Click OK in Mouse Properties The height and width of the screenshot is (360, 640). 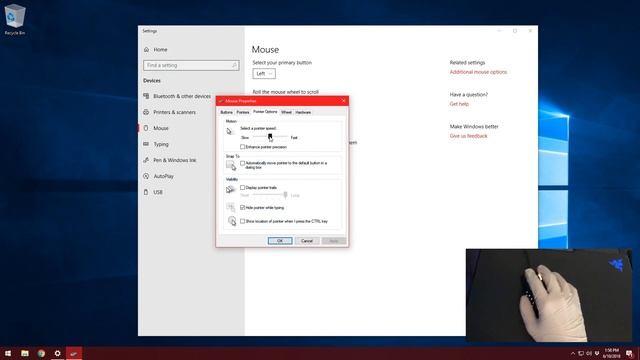pyautogui.click(x=280, y=241)
